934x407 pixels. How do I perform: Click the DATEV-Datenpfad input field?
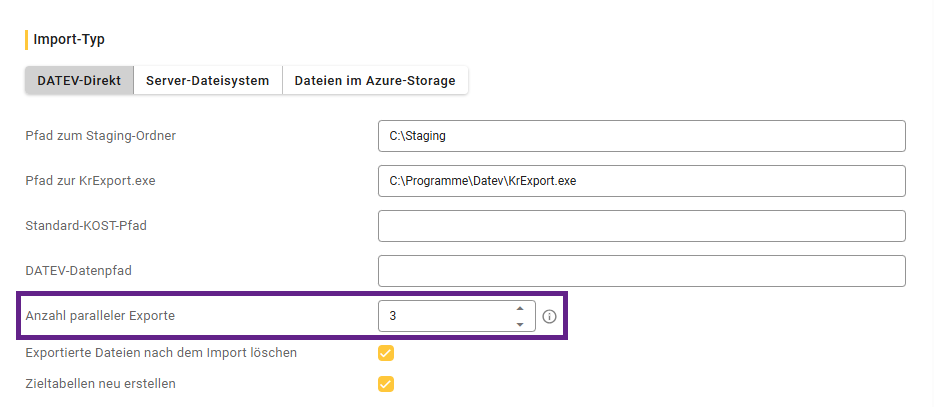[x=642, y=271]
